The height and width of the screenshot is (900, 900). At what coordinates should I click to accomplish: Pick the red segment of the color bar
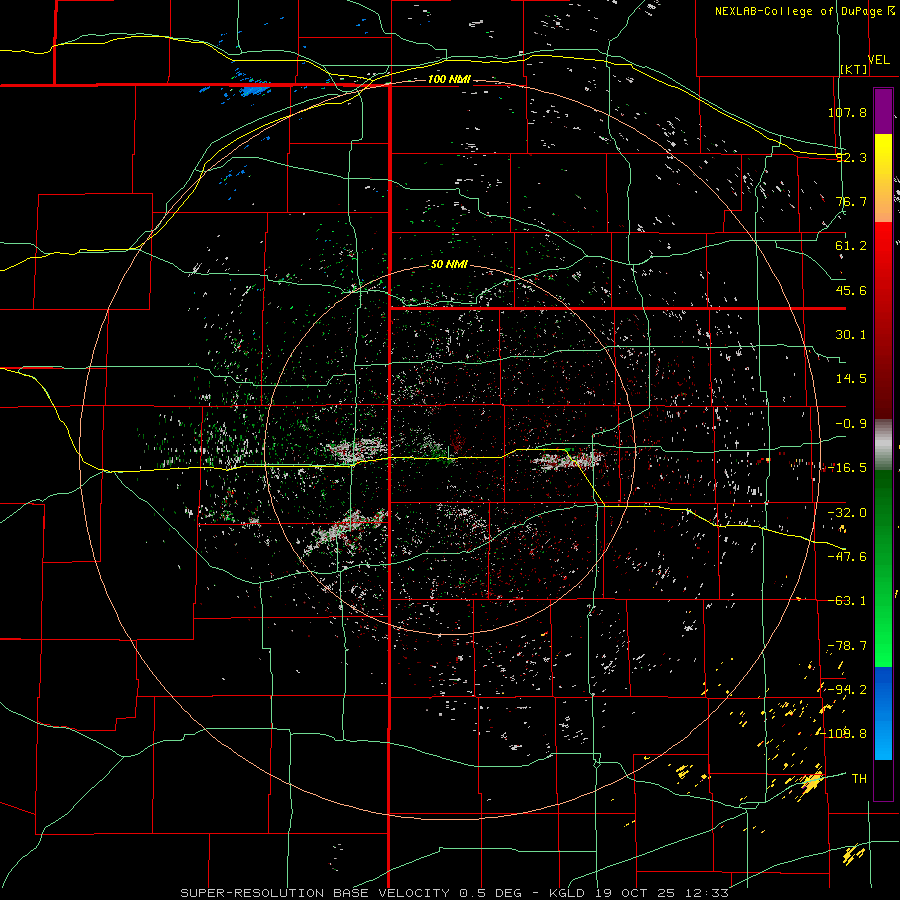click(883, 320)
